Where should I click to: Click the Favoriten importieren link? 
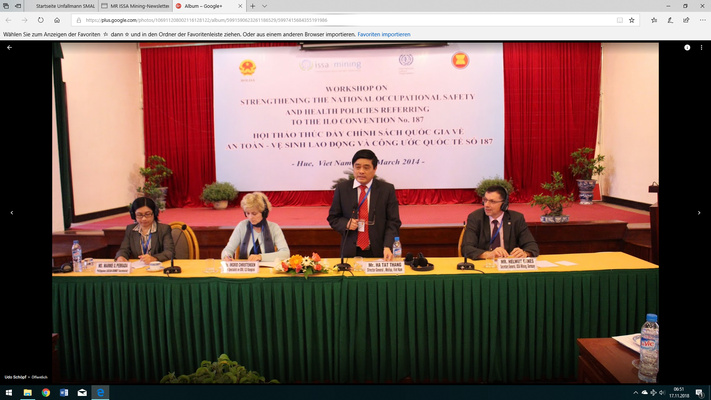[x=384, y=34]
